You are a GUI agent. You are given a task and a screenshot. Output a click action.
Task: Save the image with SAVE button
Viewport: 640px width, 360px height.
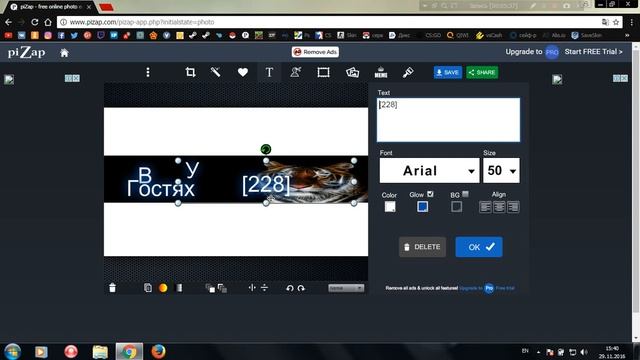[448, 72]
